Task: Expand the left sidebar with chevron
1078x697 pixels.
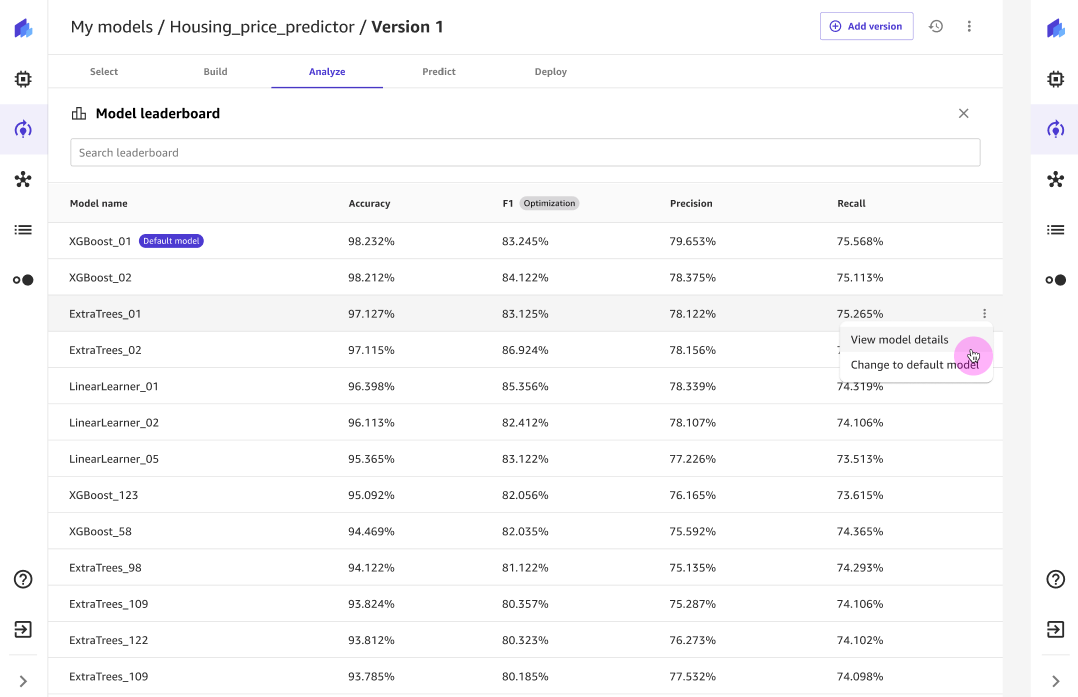Action: coord(23,681)
